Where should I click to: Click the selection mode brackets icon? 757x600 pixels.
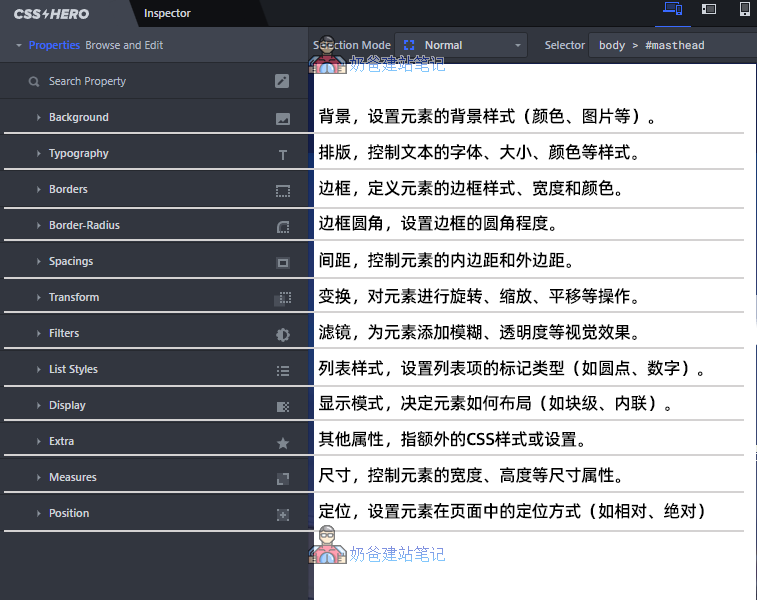coord(409,45)
